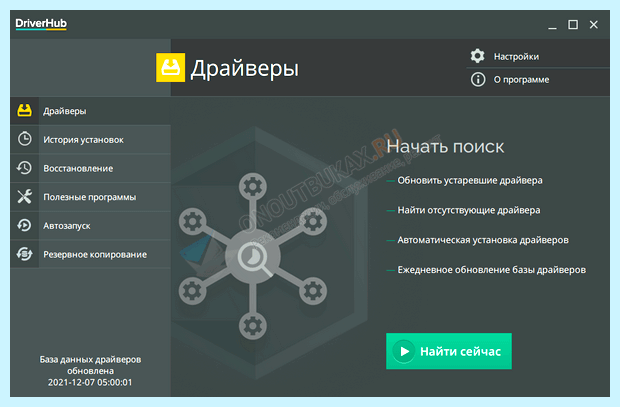Viewport: 620px width, 407px height.
Task: Click the large yellow Драйверы header icon
Action: click(170, 68)
